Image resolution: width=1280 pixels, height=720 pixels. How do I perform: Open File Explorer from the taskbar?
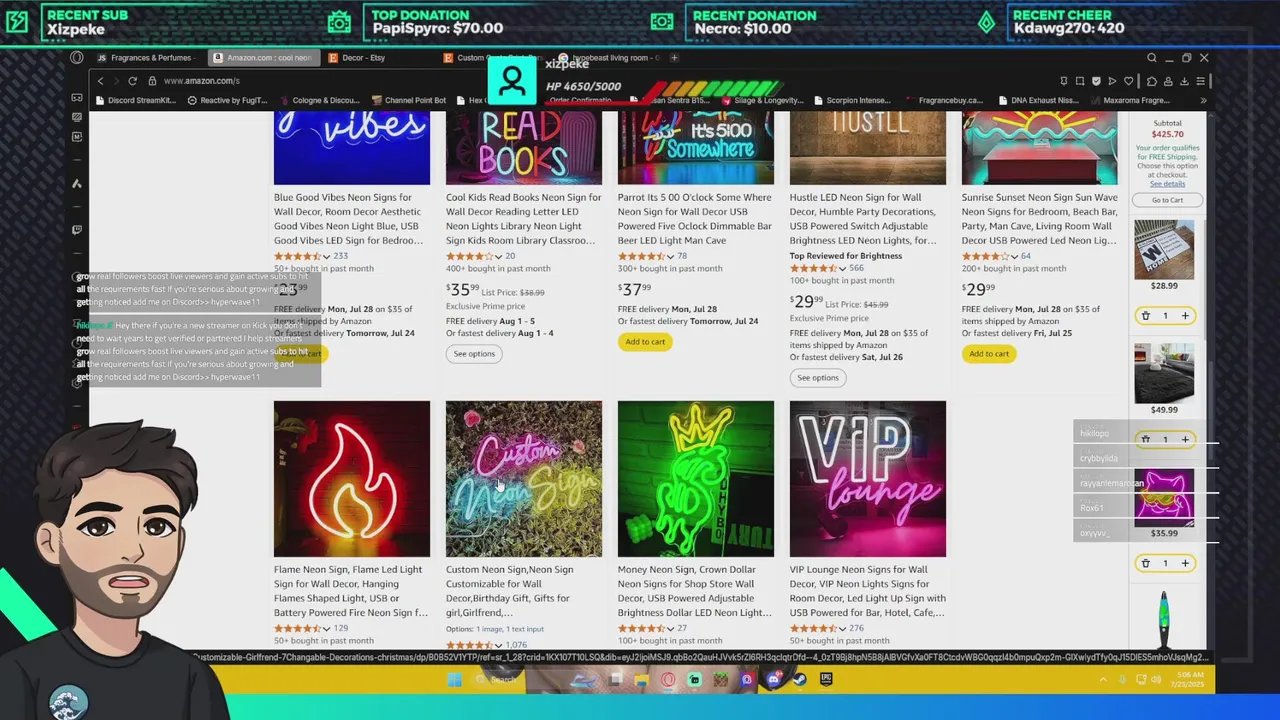pos(641,680)
